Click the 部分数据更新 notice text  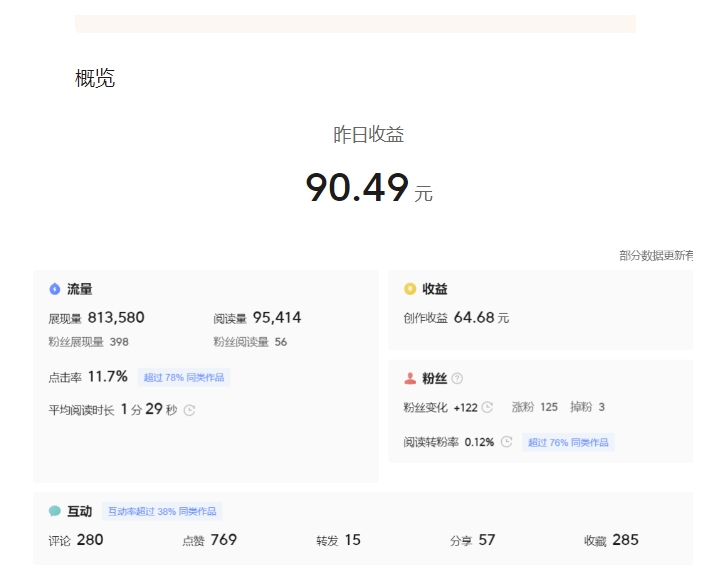[x=656, y=256]
